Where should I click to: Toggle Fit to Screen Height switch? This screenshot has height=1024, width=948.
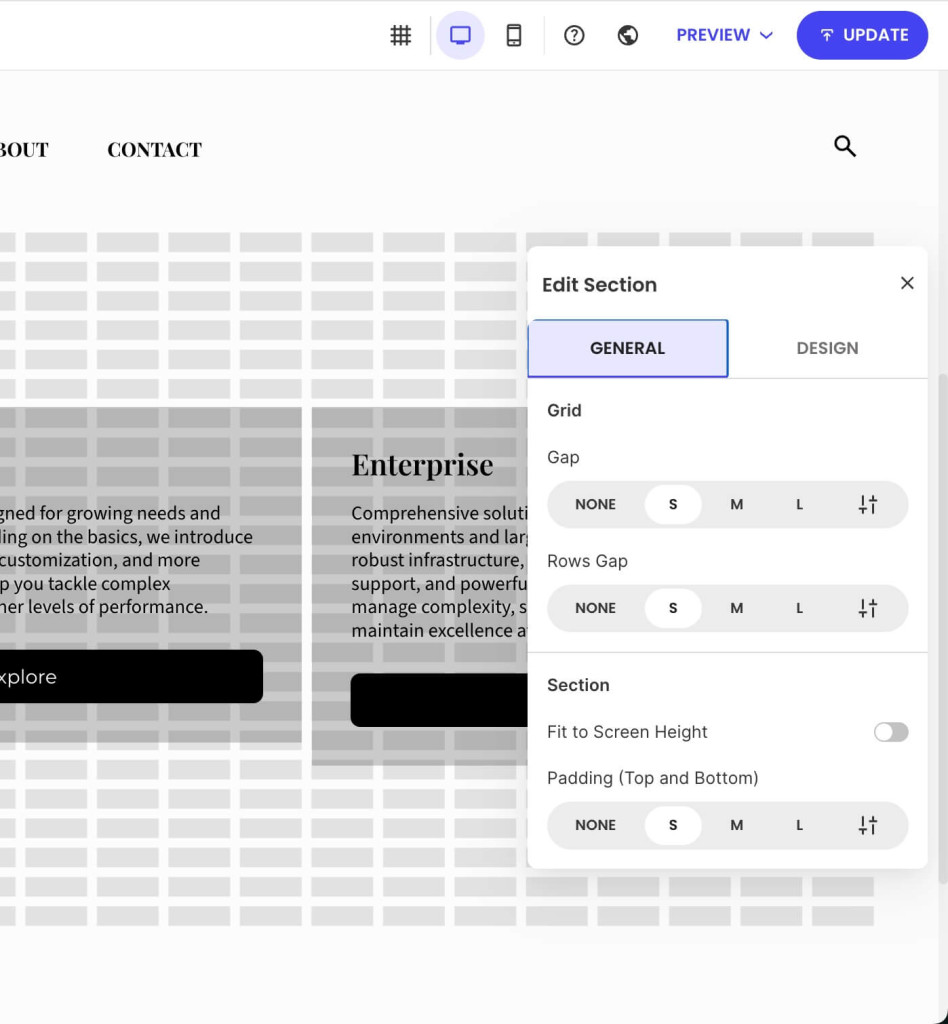tap(891, 732)
